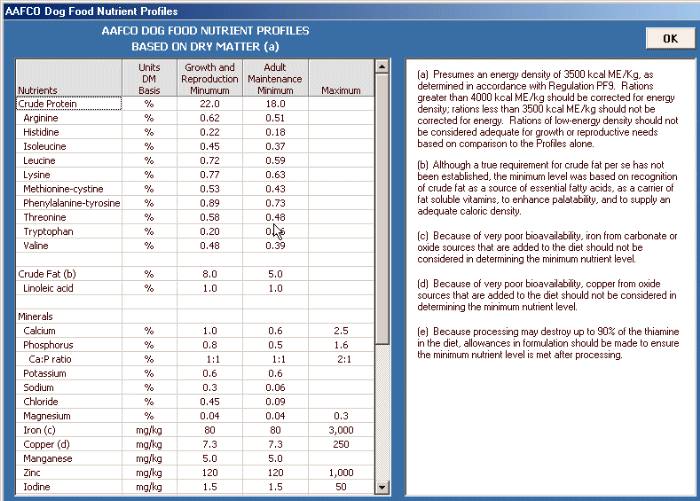Select the Ca:P ratio row label
Screen dimensions: 700x501
tap(50, 359)
